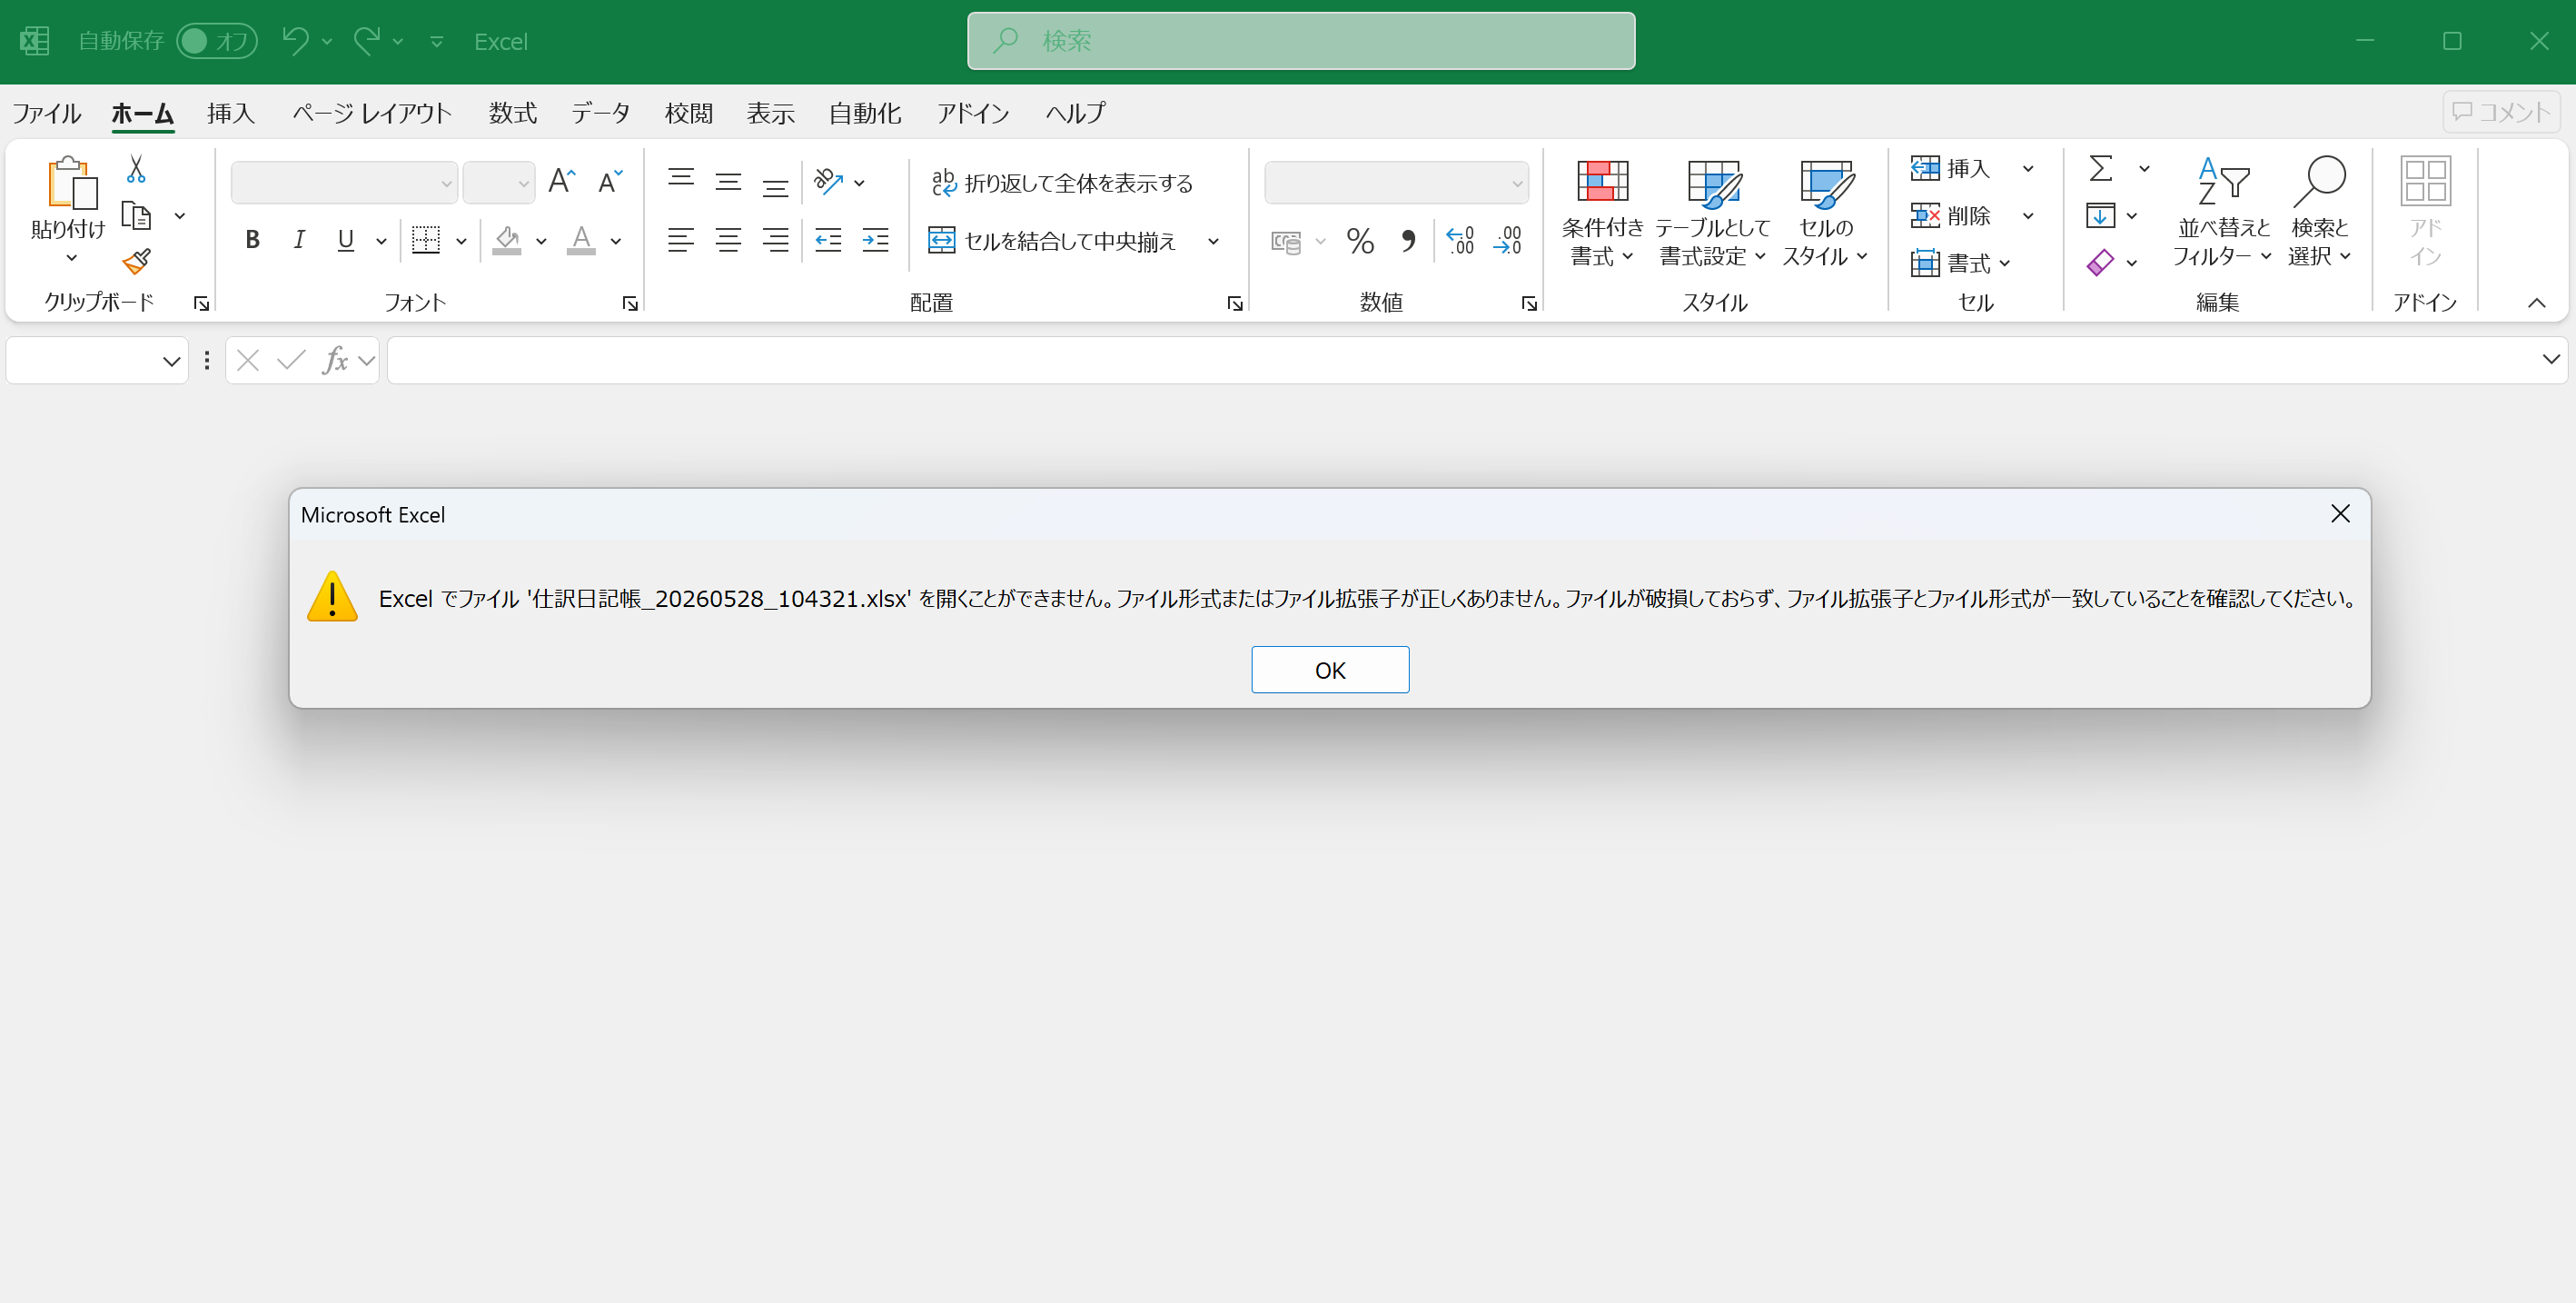Click the increase font size icon
The image size is (2576, 1303).
pos(562,181)
